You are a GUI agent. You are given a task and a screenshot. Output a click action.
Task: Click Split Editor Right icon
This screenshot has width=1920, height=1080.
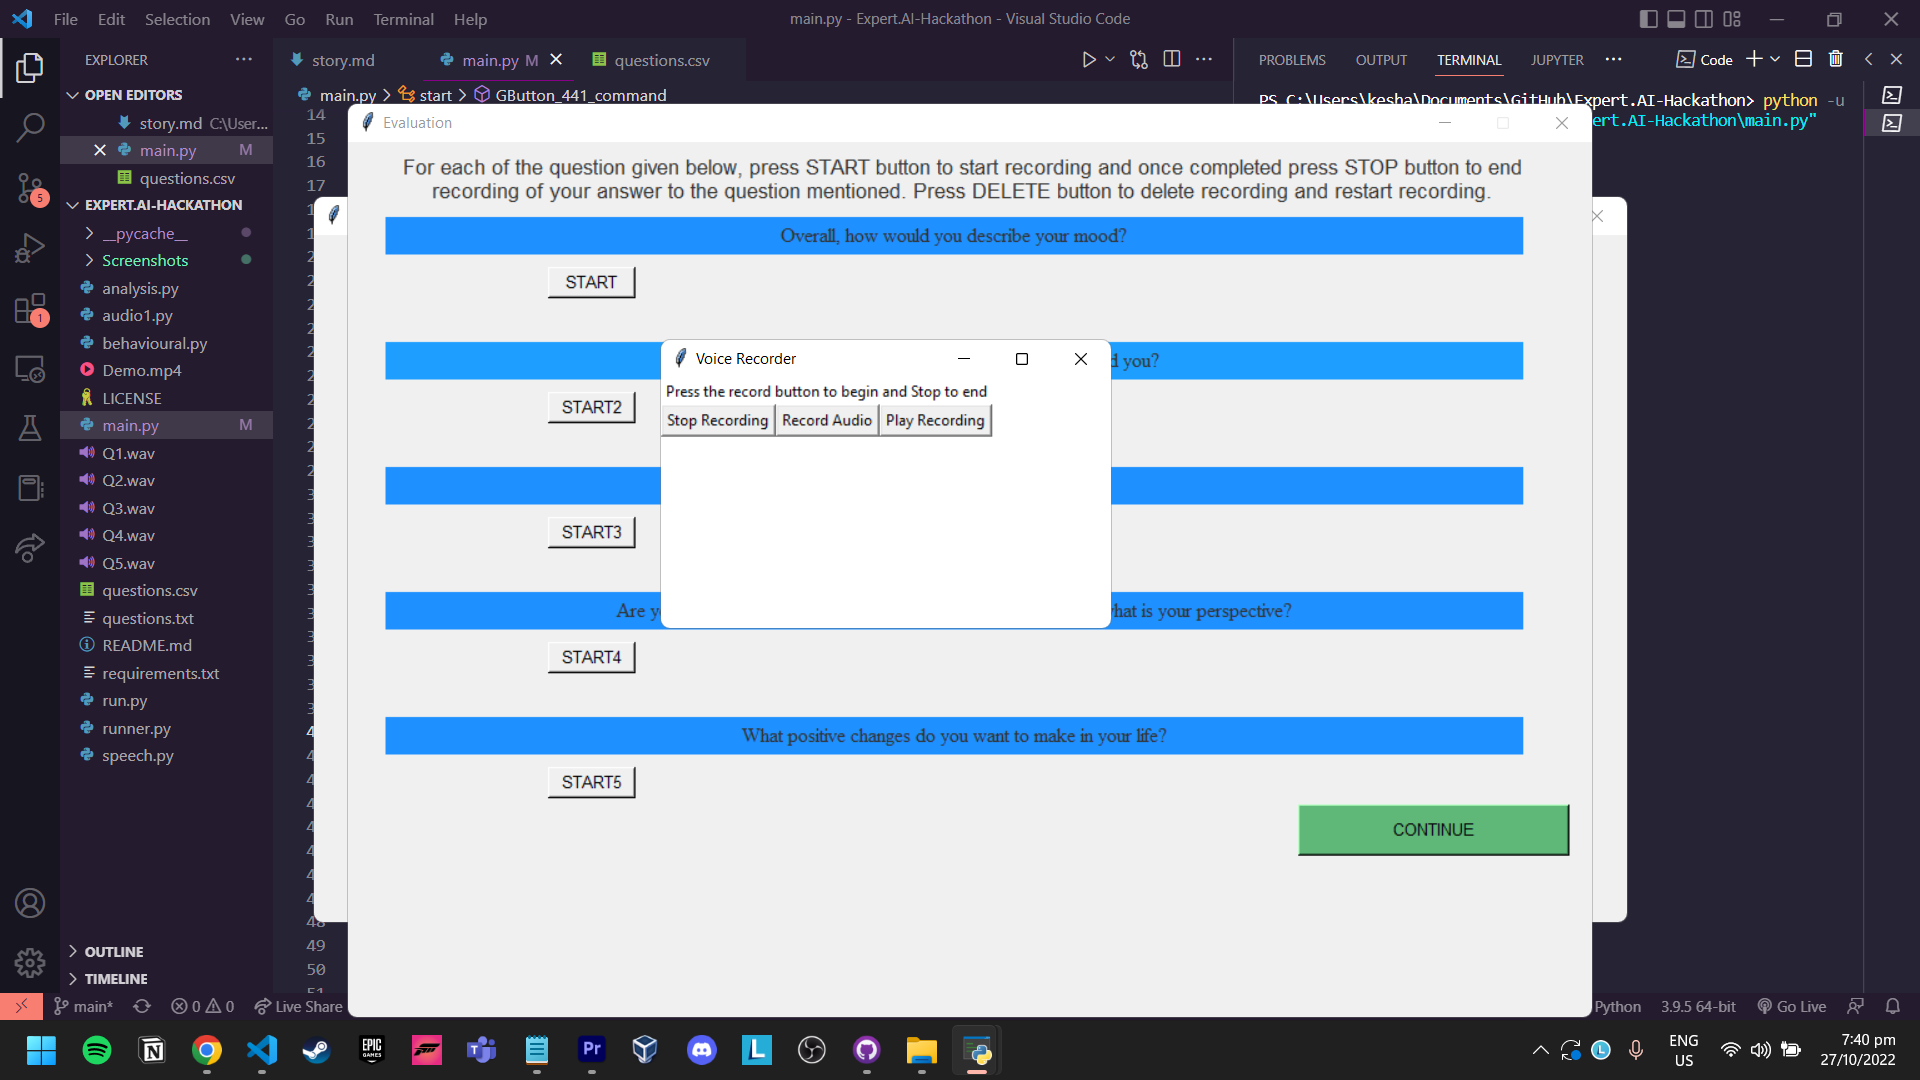point(1172,60)
